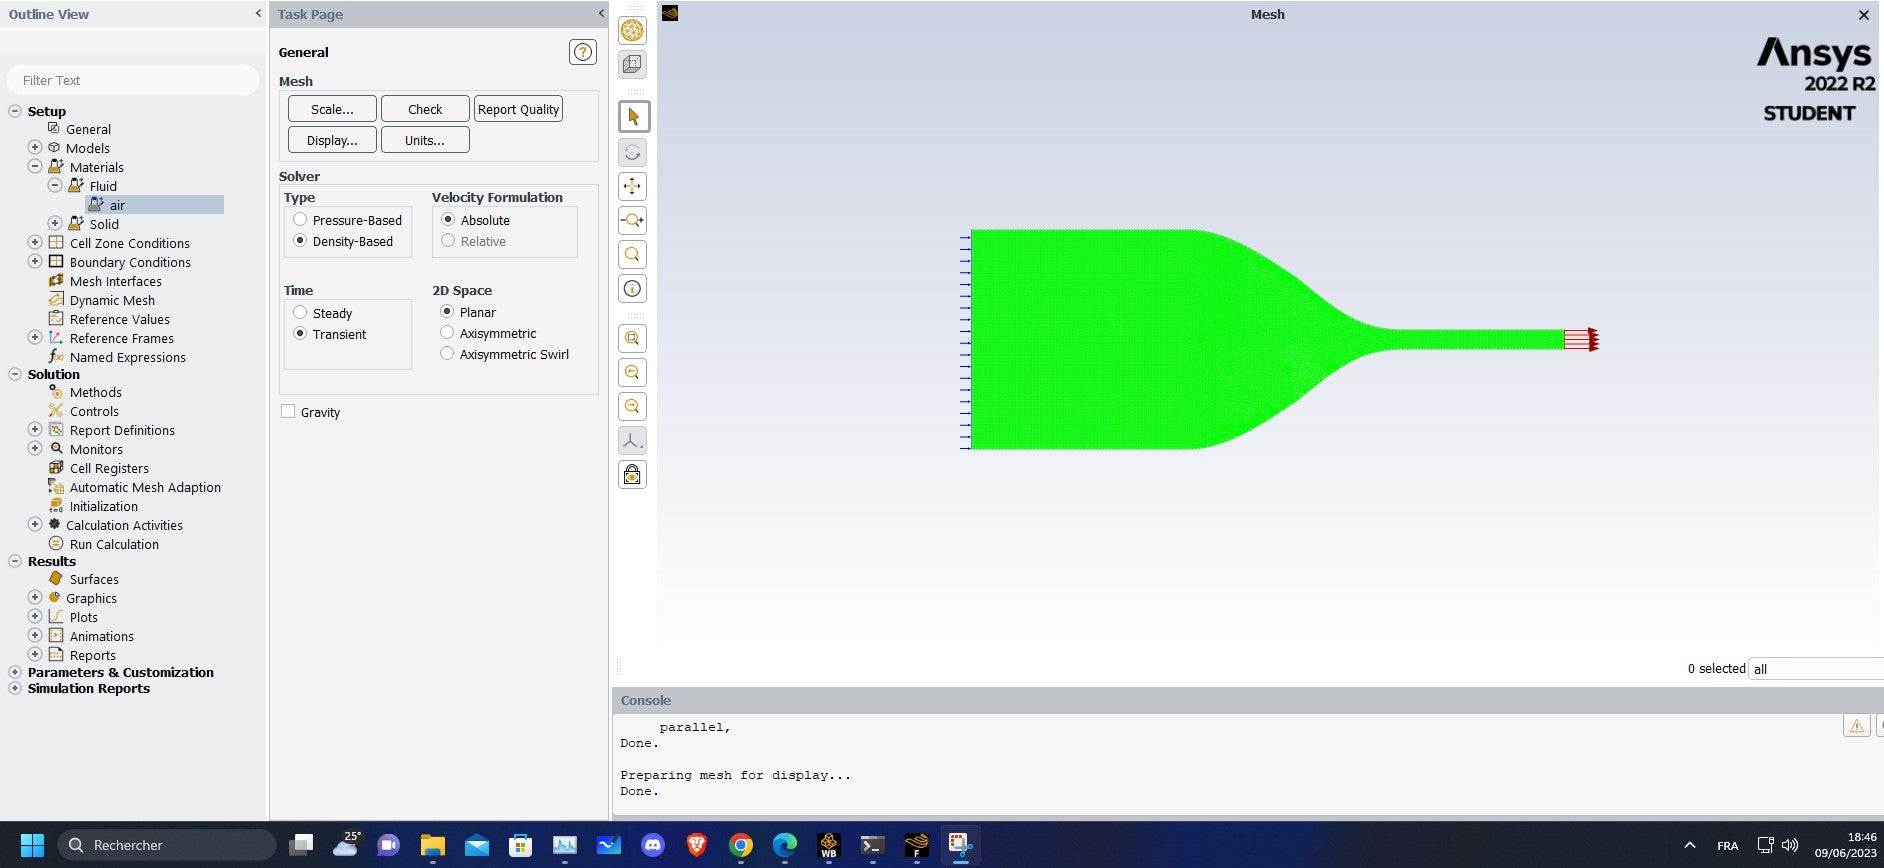Image resolution: width=1884 pixels, height=868 pixels.
Task: Expand the Report Definitions node
Action: click(x=35, y=429)
